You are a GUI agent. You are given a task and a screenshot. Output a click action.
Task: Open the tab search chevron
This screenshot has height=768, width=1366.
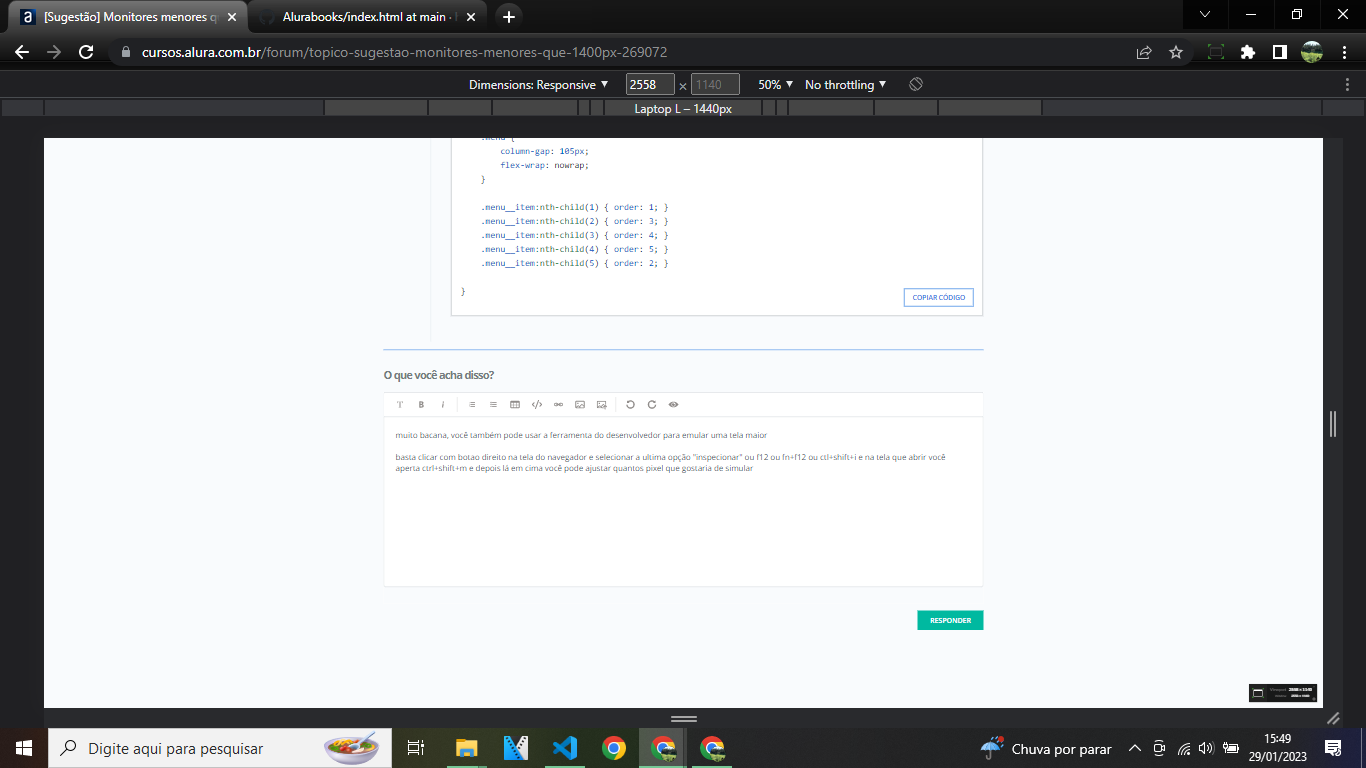click(x=1205, y=14)
